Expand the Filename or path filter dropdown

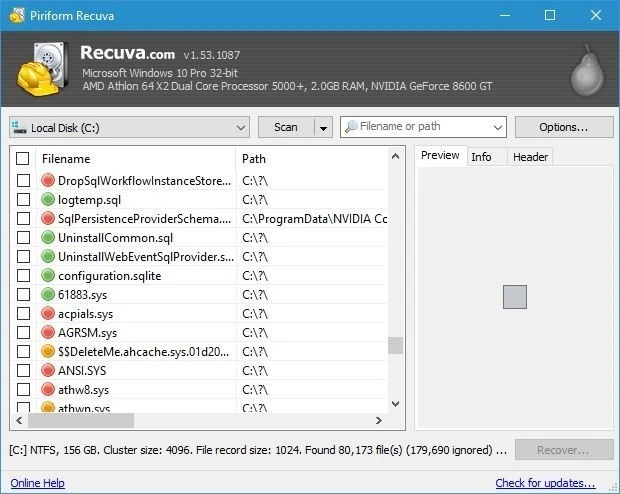click(497, 127)
